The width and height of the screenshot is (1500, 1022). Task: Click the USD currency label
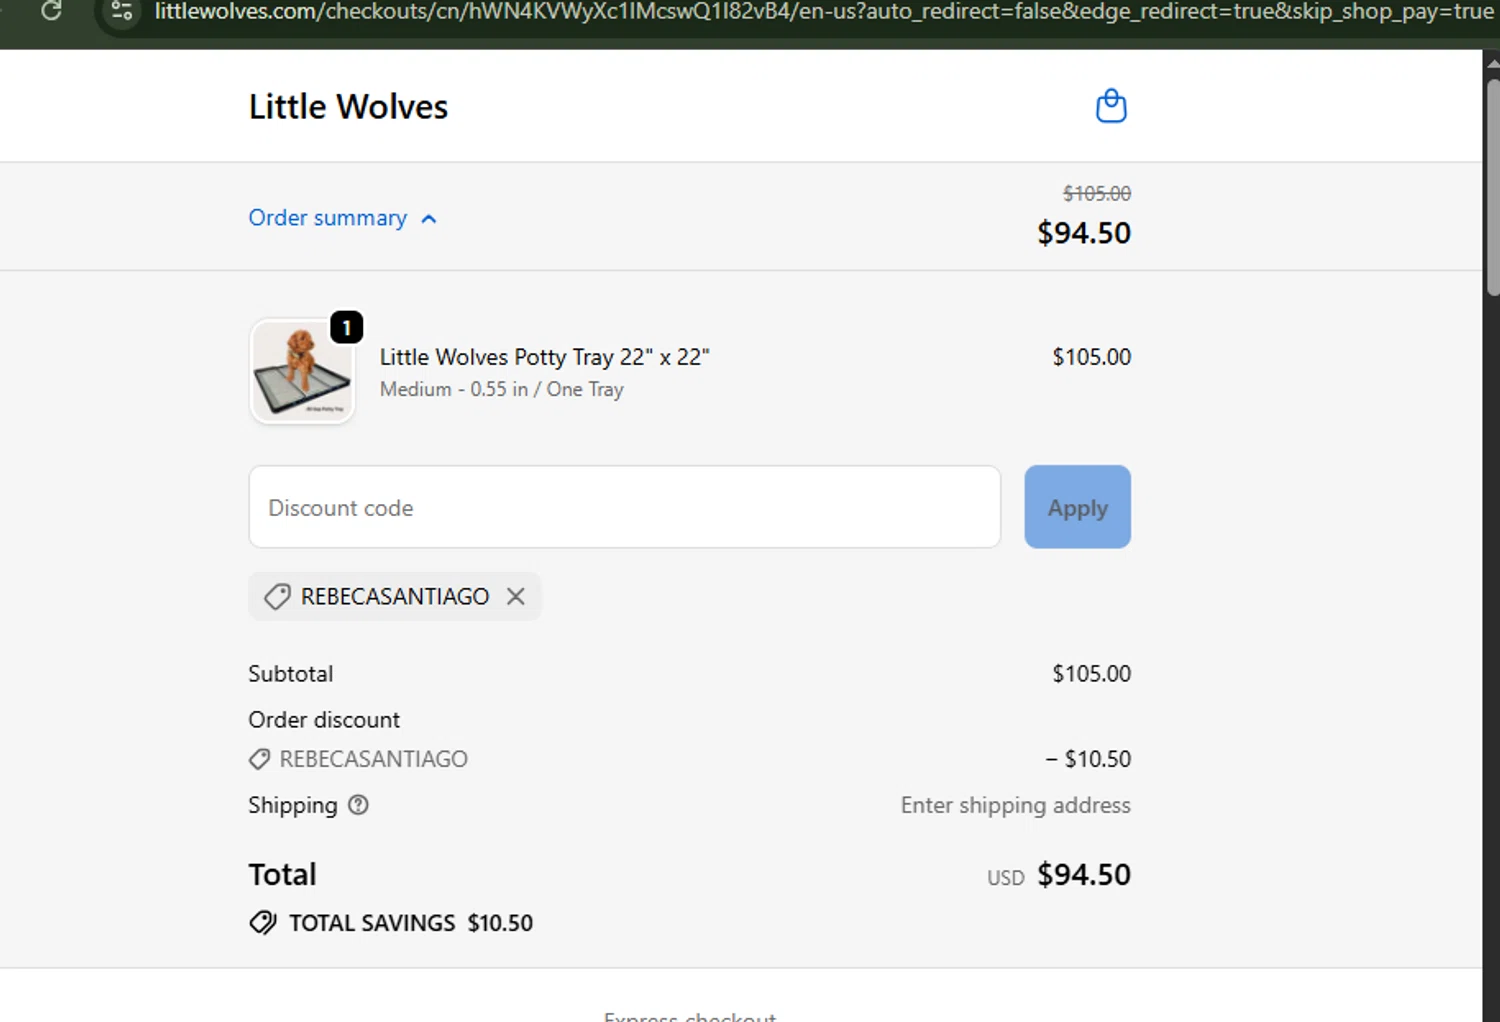point(1006,878)
